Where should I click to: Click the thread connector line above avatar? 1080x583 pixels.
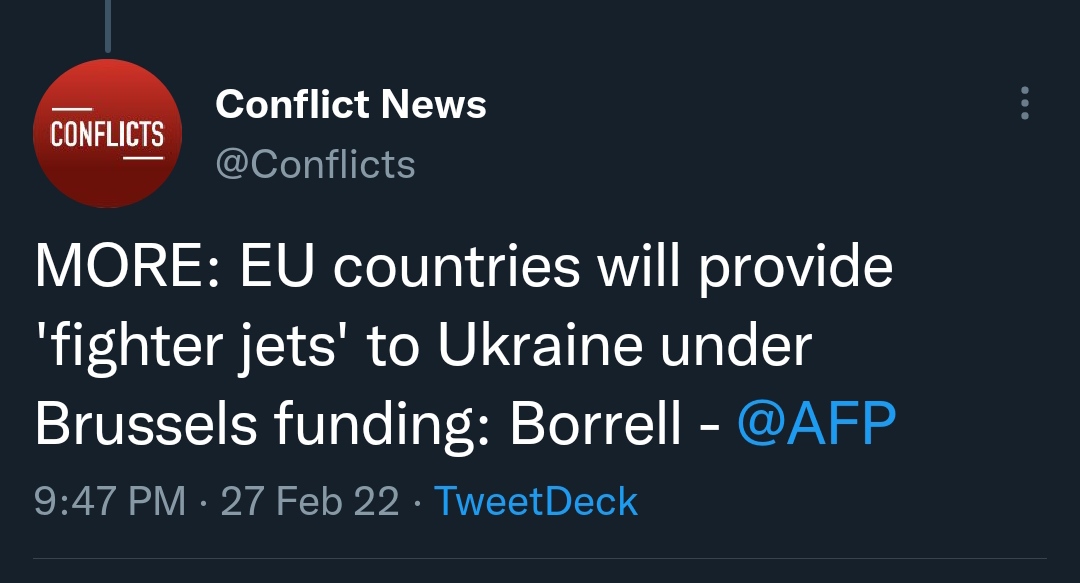coord(107,25)
